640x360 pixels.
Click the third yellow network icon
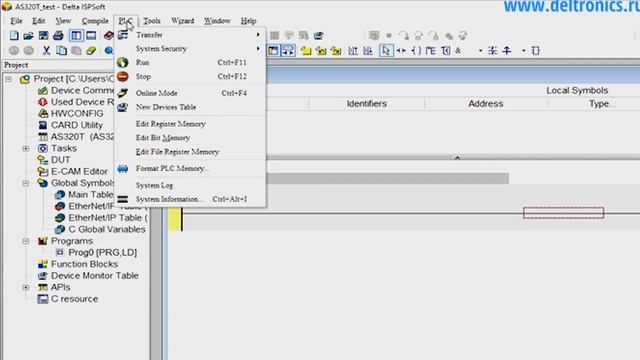tap(336, 51)
